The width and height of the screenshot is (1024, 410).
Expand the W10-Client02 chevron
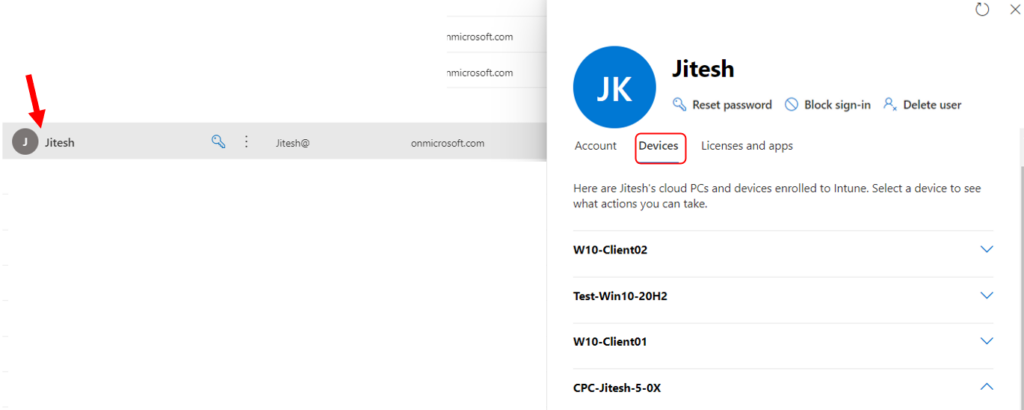click(987, 249)
